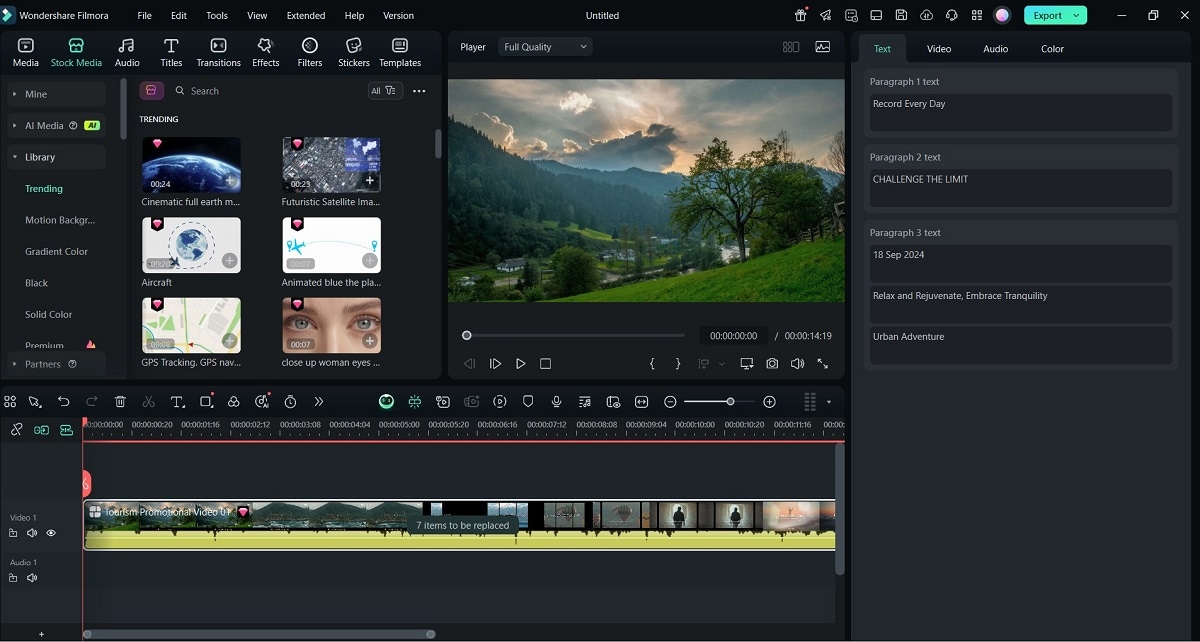Image resolution: width=1200 pixels, height=642 pixels.
Task: Open the user avatar icon
Action: click(1002, 15)
